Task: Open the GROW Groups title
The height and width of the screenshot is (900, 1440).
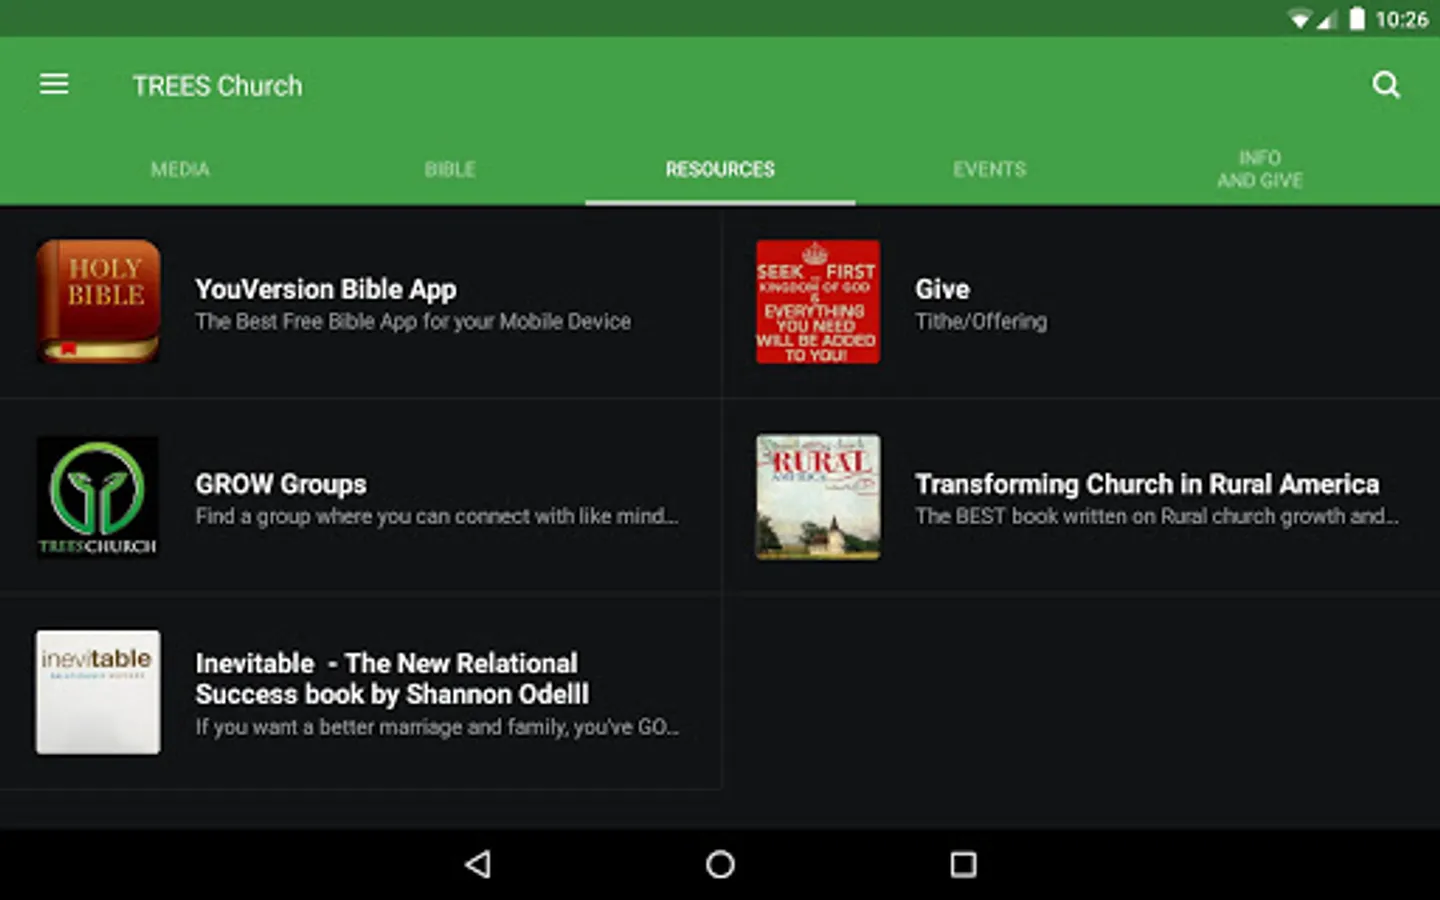Action: pyautogui.click(x=281, y=484)
